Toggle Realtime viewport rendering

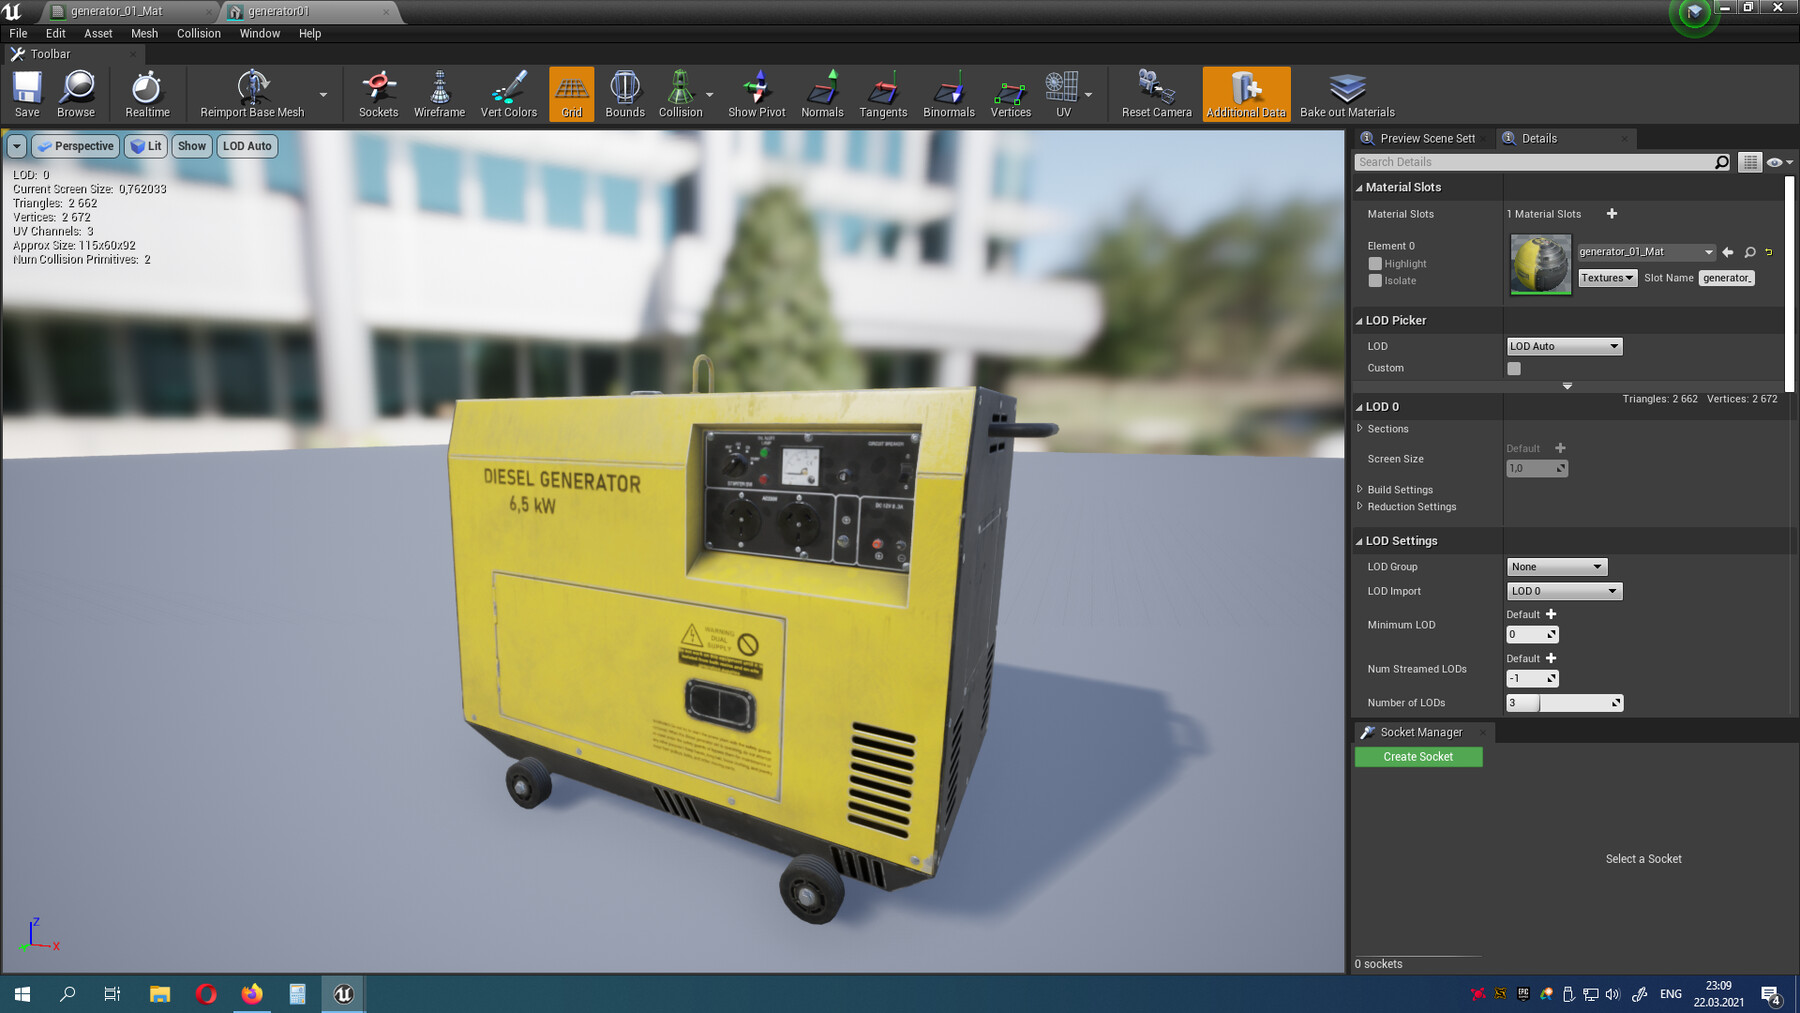tap(147, 94)
